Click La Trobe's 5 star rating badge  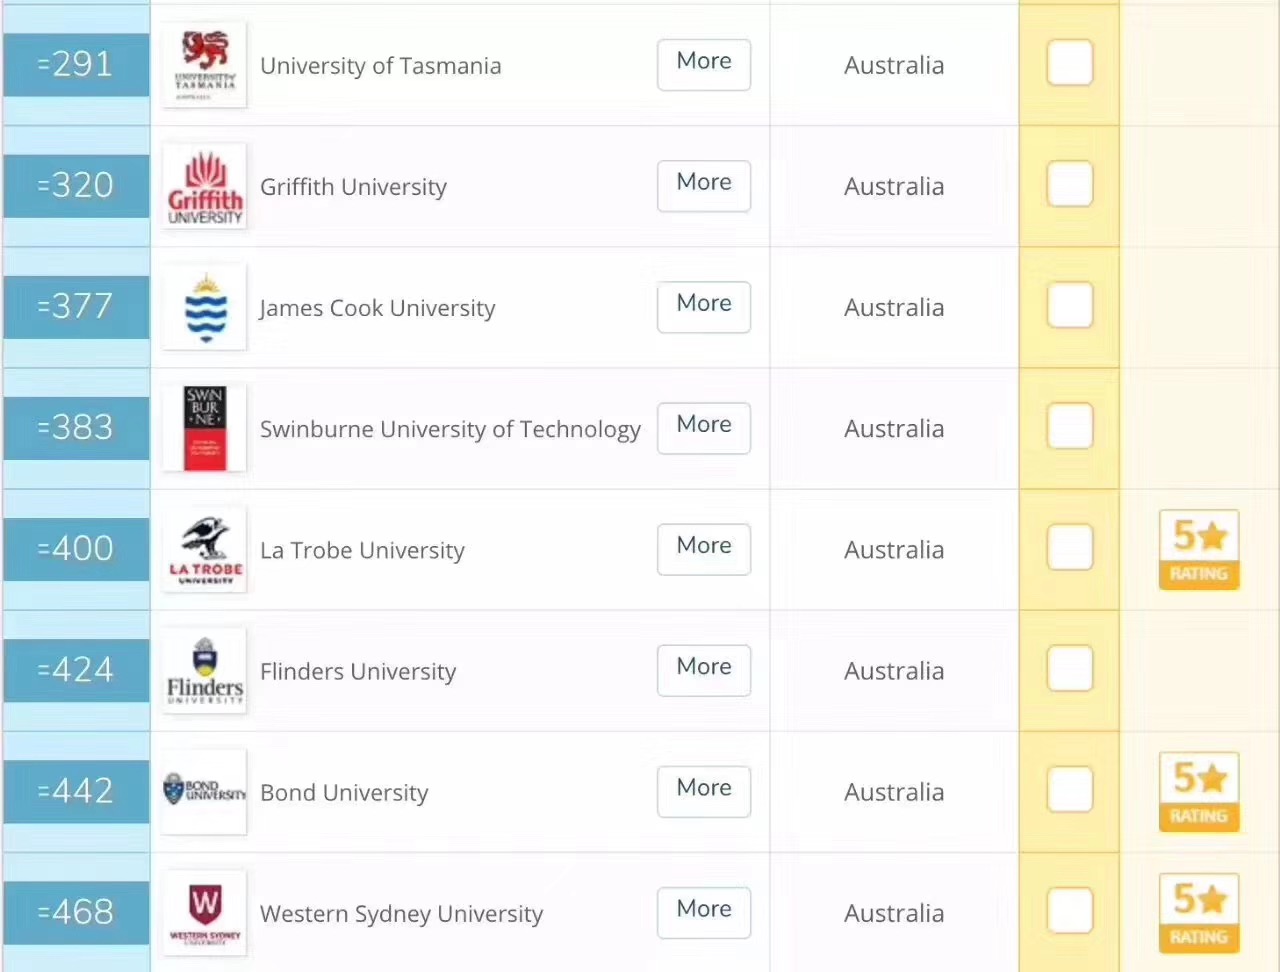[1198, 549]
